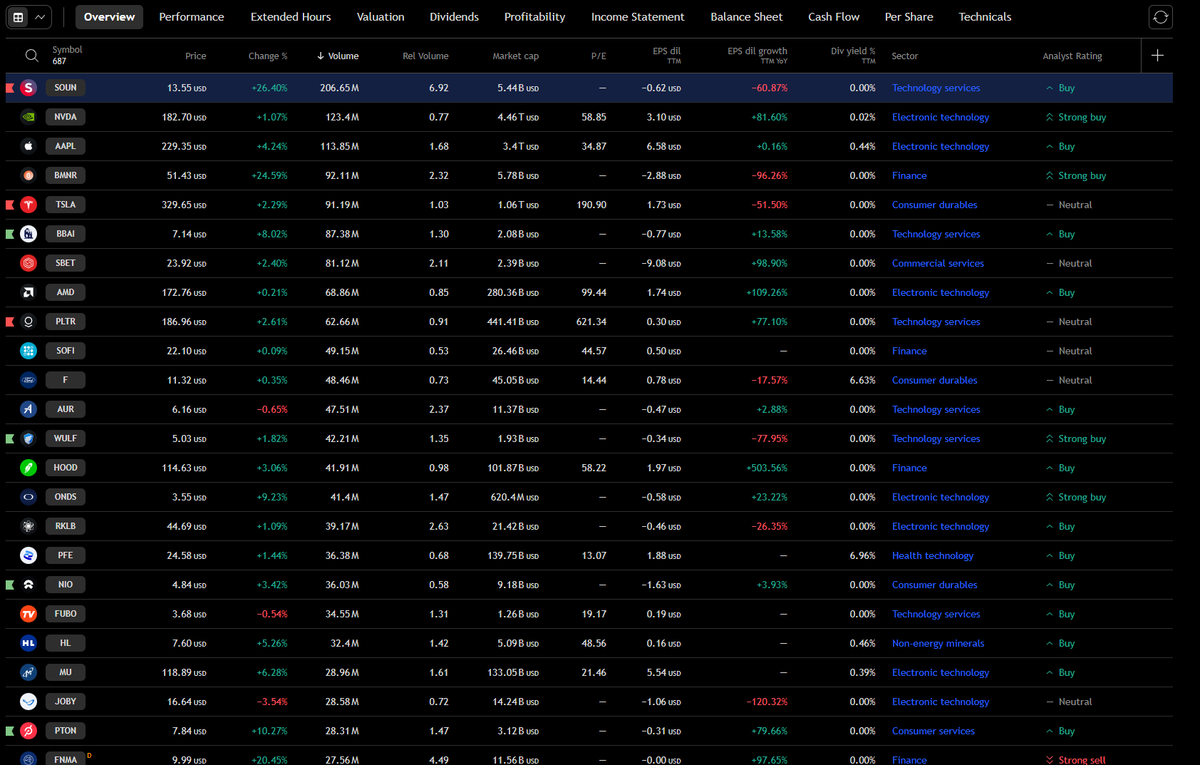Open the TSLA ticker symbol button
This screenshot has height=765, width=1200.
66,205
